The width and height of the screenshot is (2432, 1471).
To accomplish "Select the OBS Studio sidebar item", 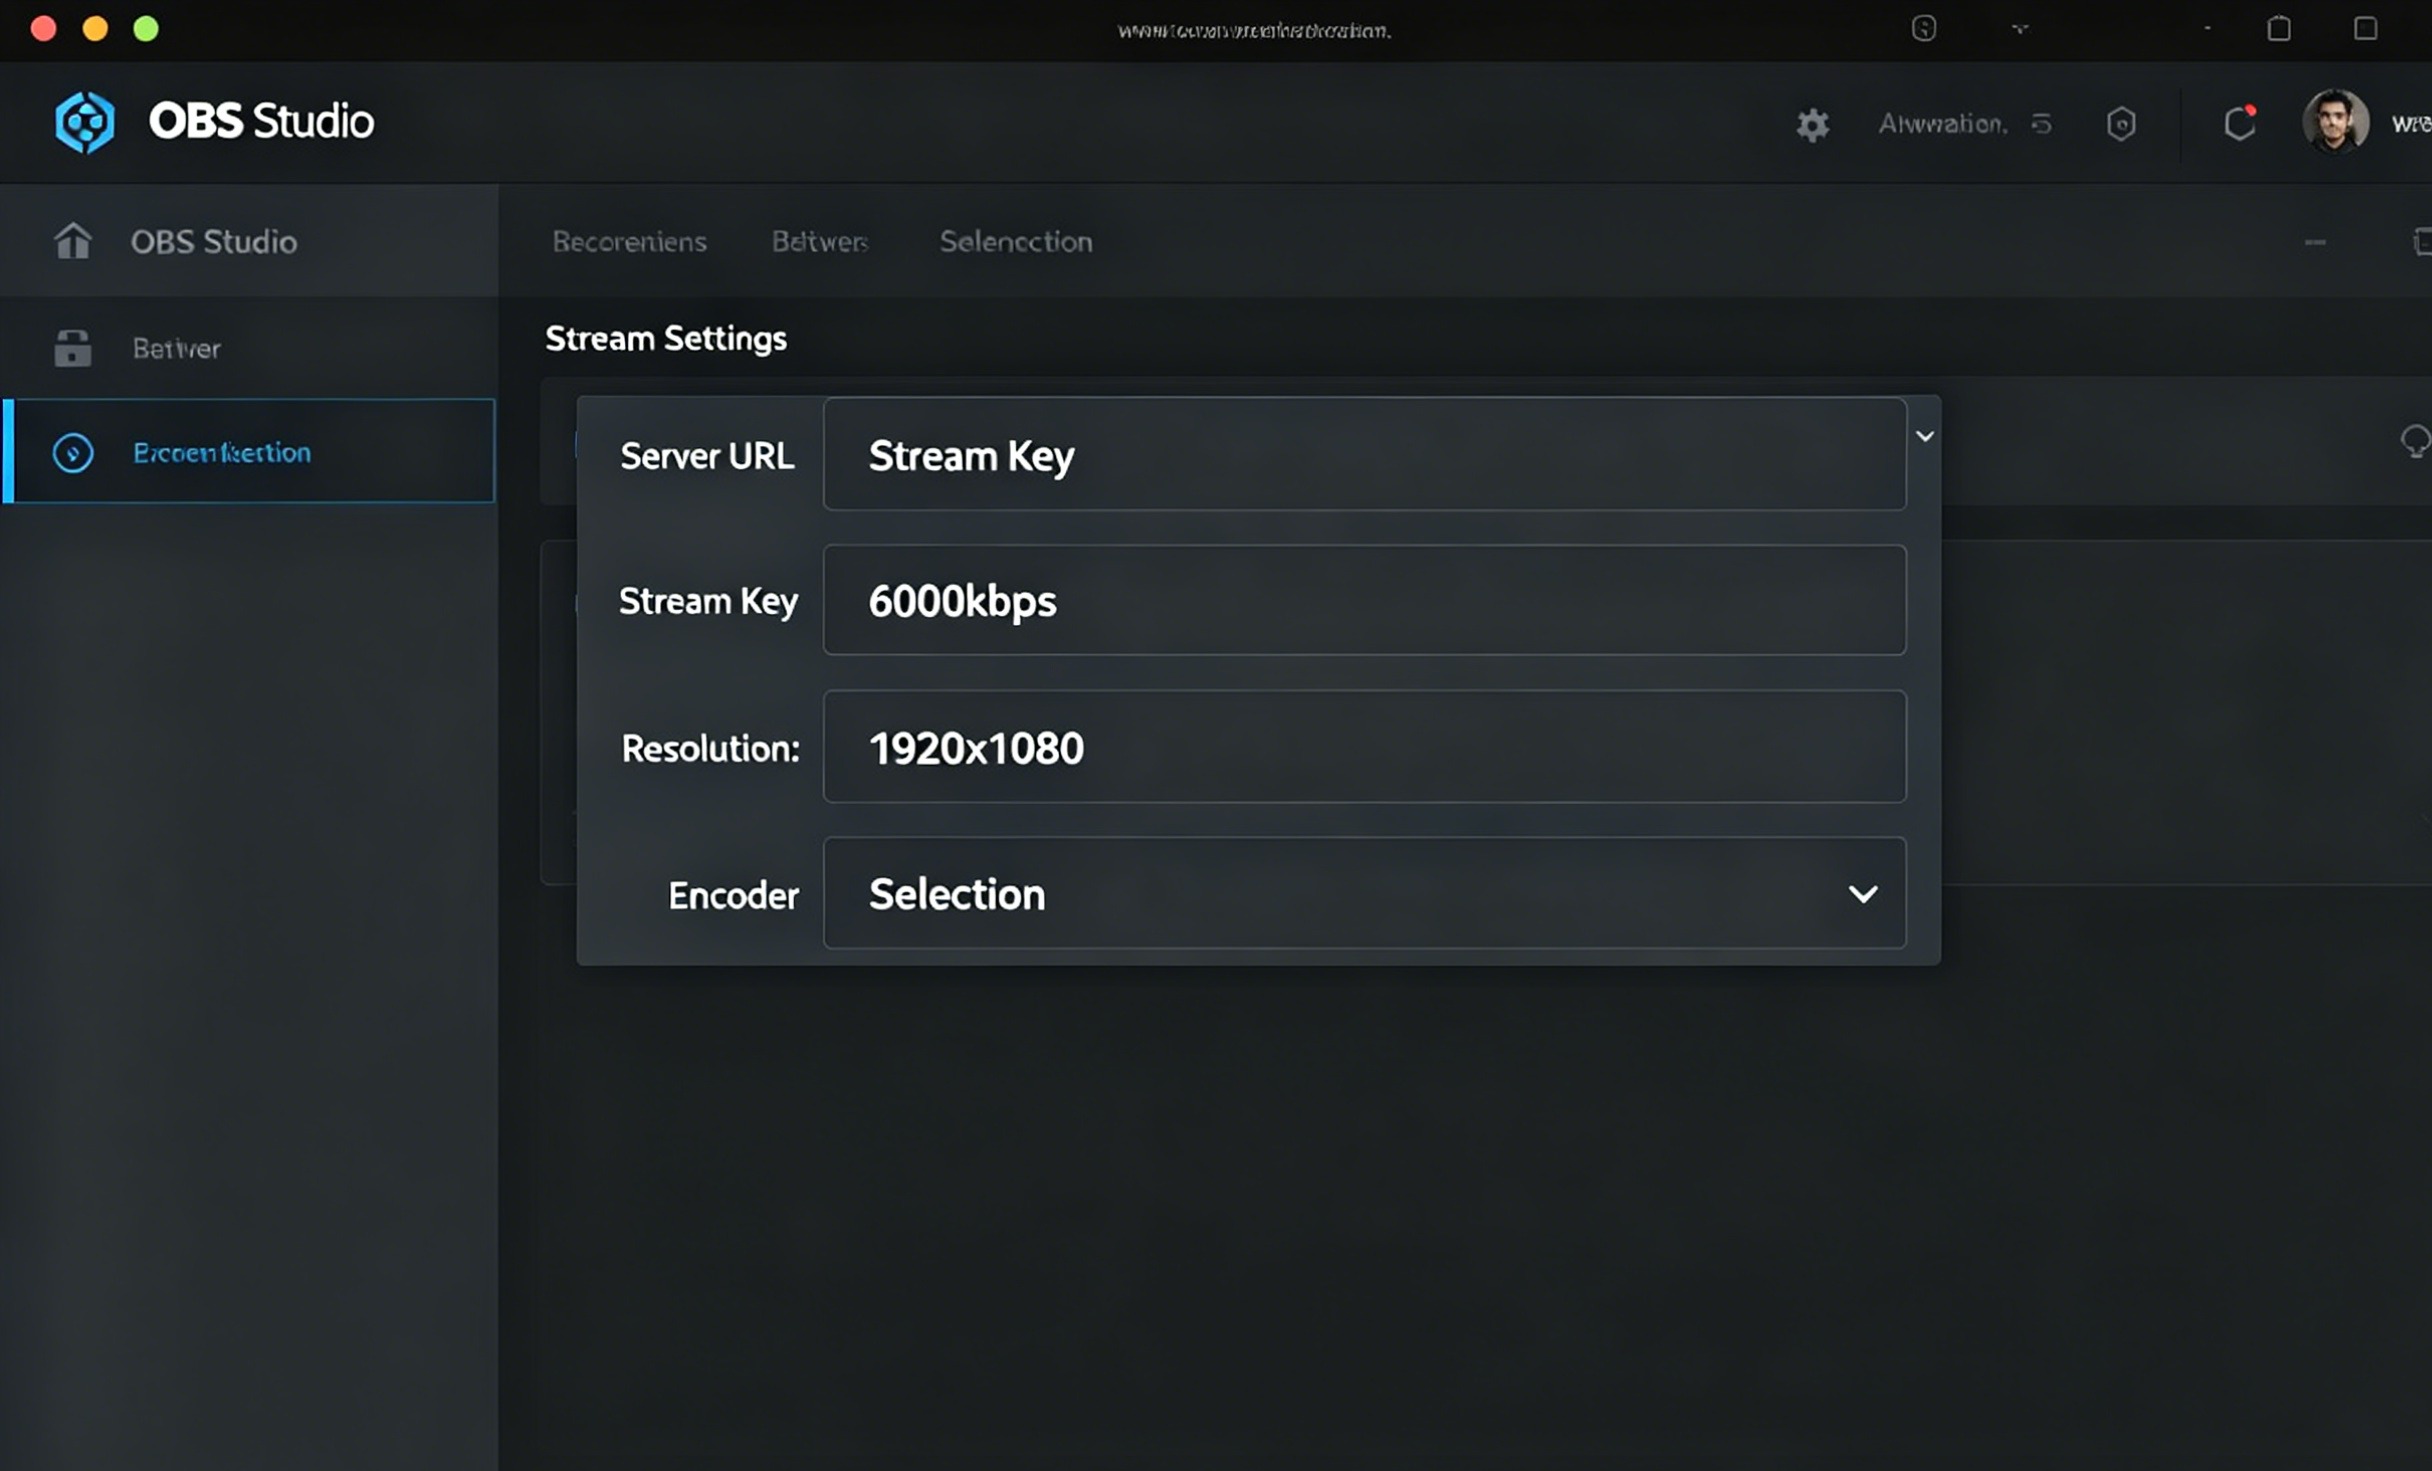I will [249, 241].
